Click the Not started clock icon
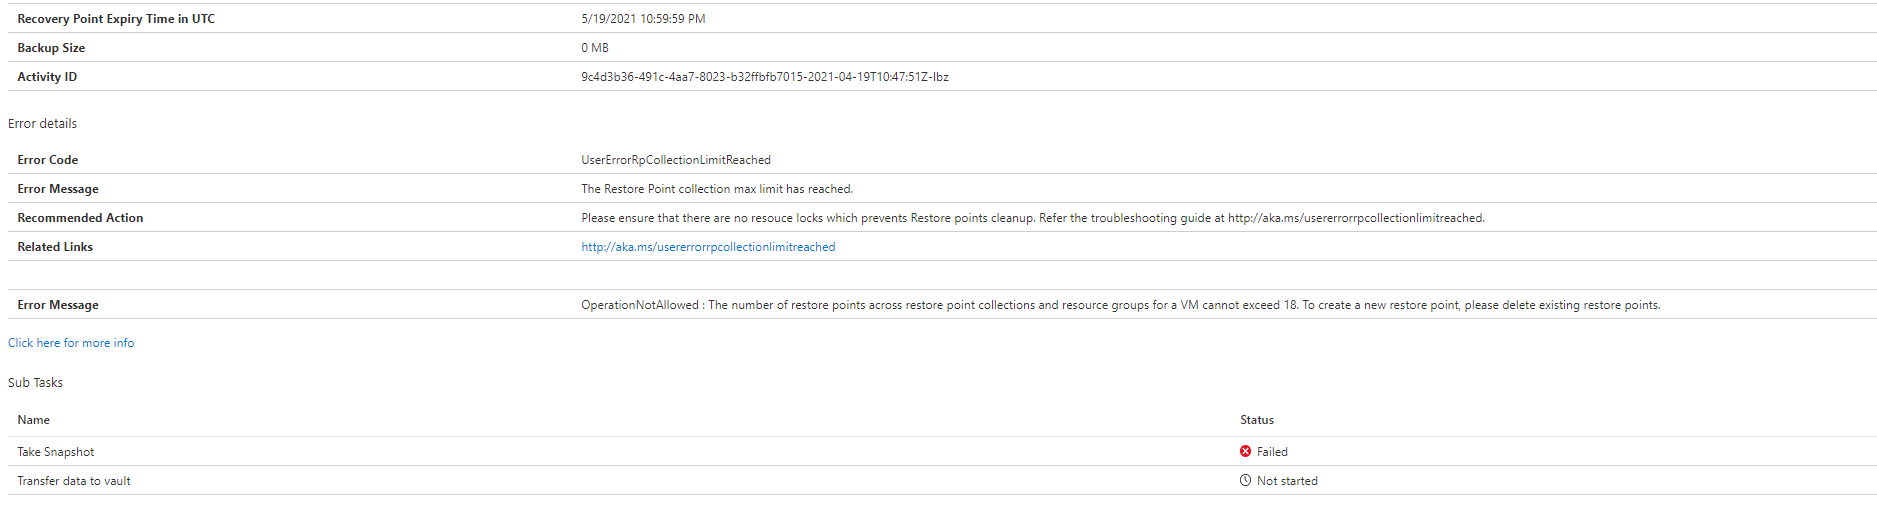Viewport: 1877px width, 527px height. (1245, 480)
